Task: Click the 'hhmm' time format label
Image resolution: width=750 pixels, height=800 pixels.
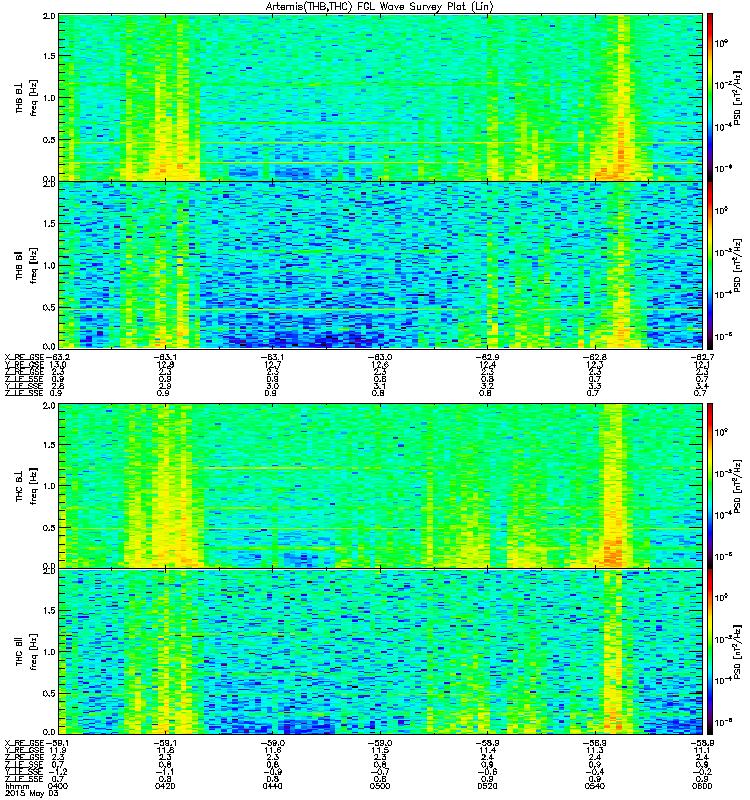Action: coord(17,786)
